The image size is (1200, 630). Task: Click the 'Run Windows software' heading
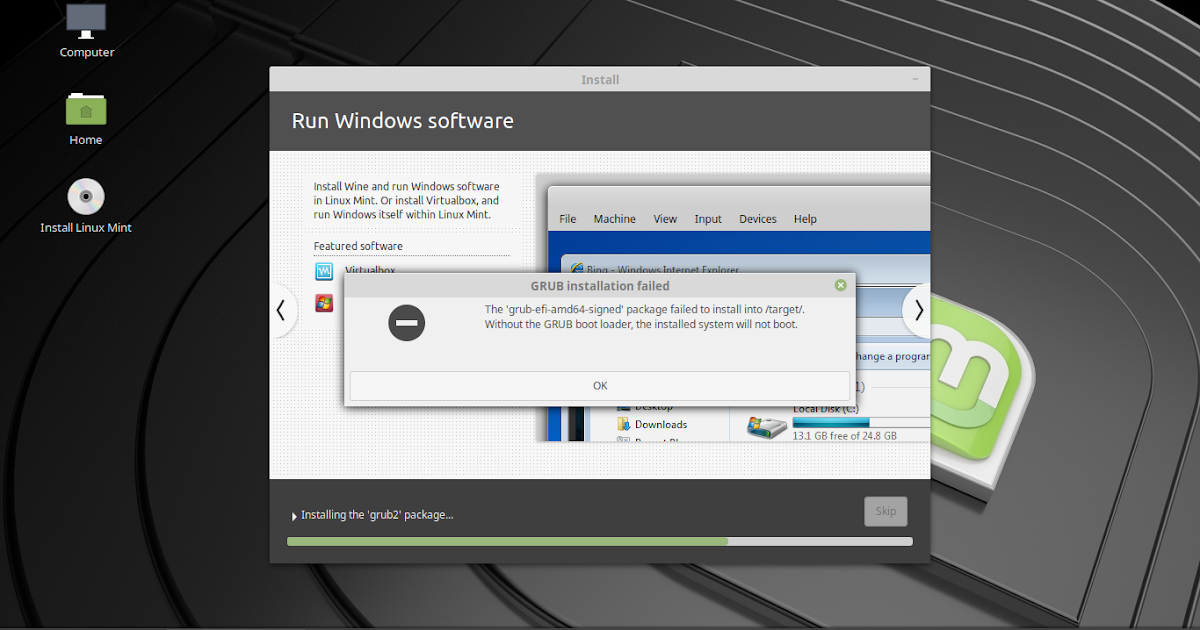tap(402, 121)
